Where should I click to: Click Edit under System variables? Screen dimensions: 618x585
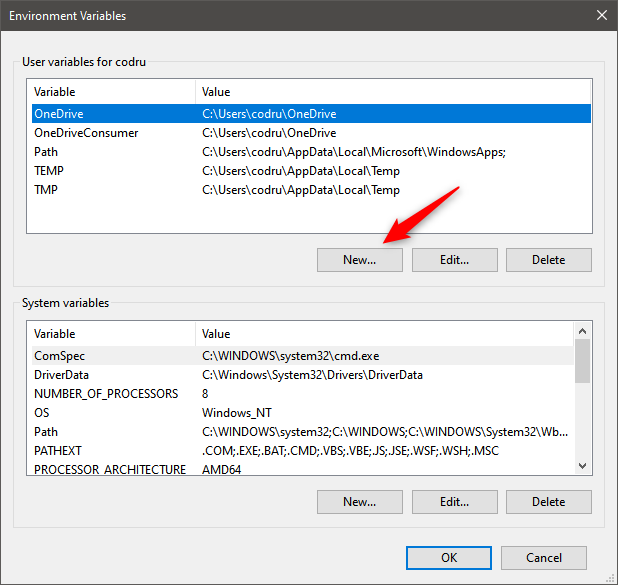(454, 501)
